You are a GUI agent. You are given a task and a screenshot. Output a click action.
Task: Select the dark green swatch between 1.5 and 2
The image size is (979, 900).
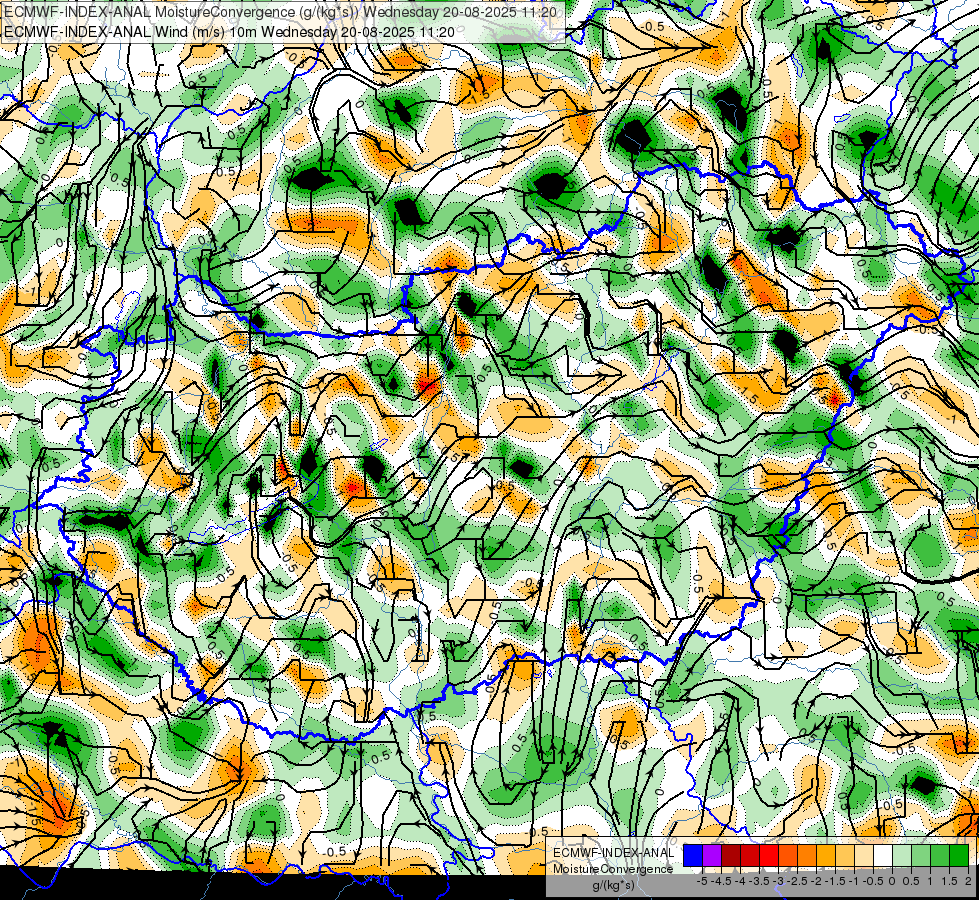coord(959,856)
